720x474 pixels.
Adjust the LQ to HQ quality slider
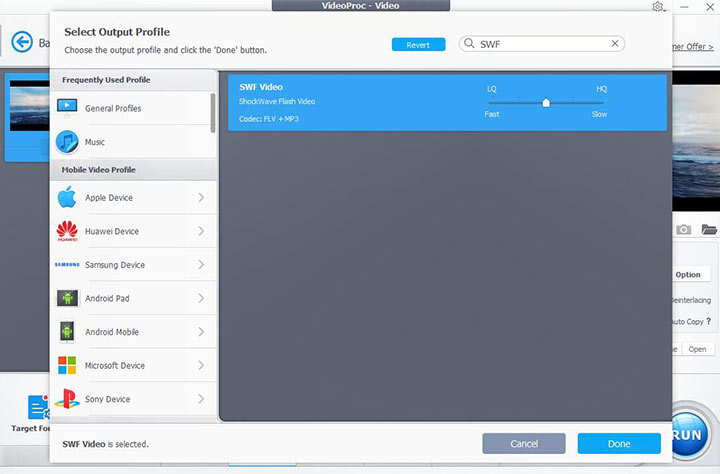(x=546, y=102)
